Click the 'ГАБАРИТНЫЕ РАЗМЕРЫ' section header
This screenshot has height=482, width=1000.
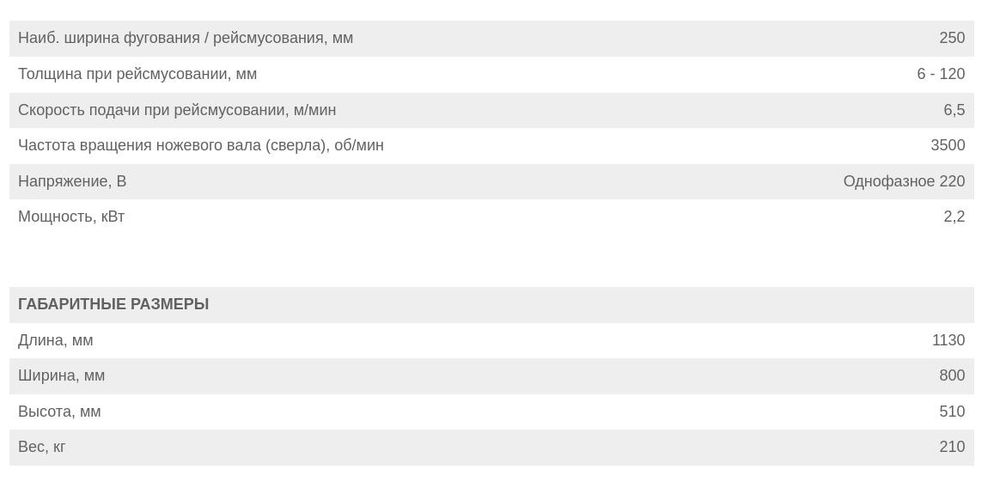[113, 304]
